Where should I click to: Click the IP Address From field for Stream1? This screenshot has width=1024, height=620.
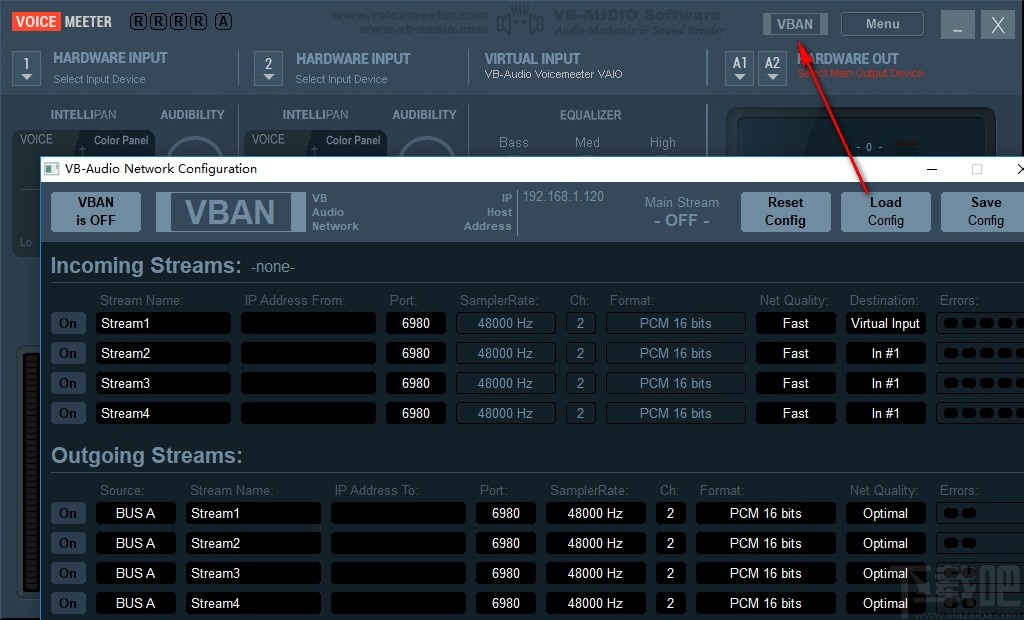coord(308,323)
